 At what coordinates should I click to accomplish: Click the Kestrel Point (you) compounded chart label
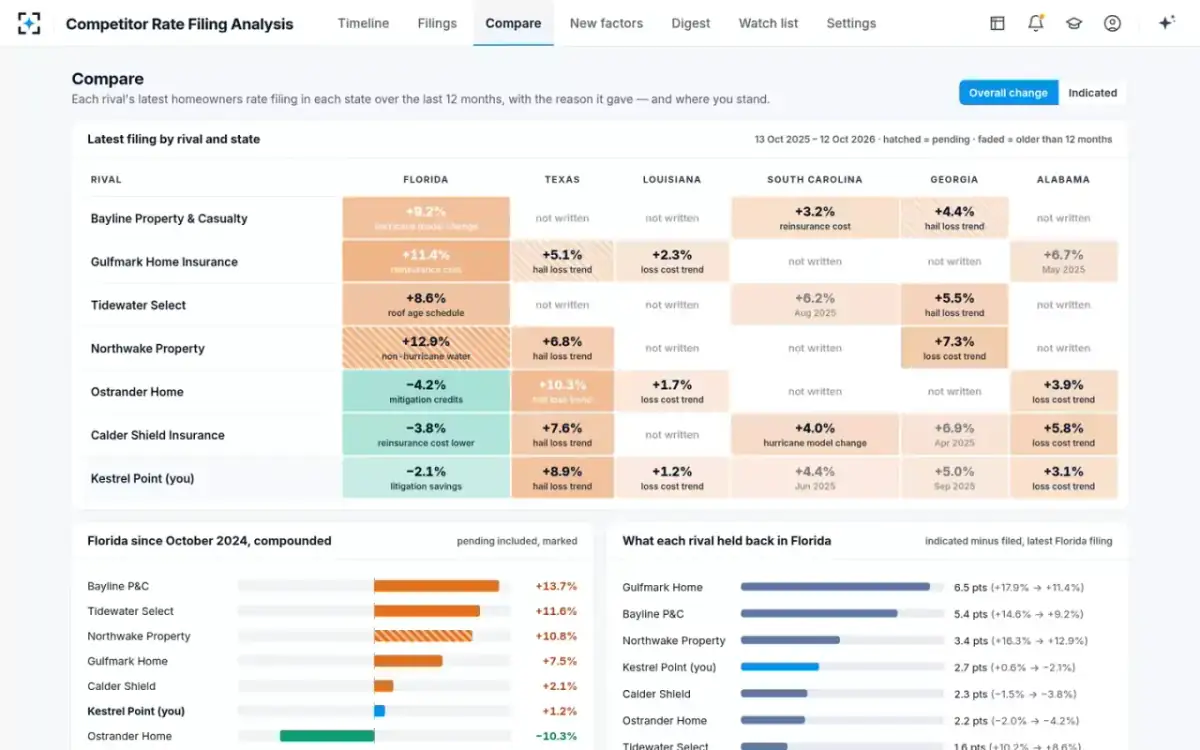click(136, 711)
